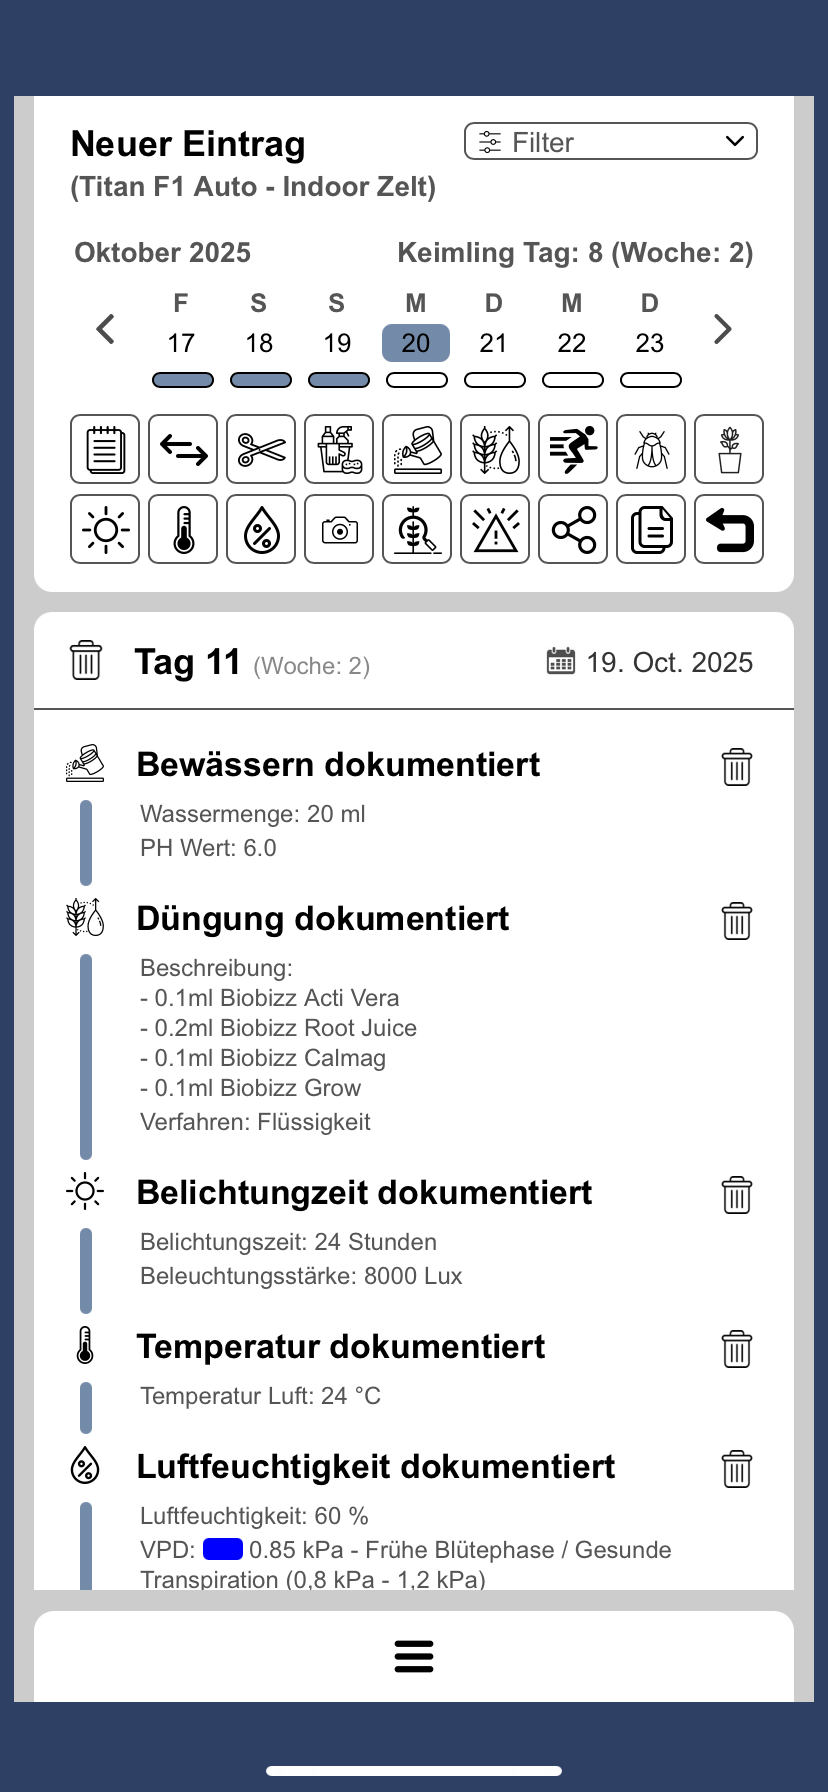Delete the Düngung dokumentiert entry
The width and height of the screenshot is (828, 1792).
pyautogui.click(x=737, y=921)
